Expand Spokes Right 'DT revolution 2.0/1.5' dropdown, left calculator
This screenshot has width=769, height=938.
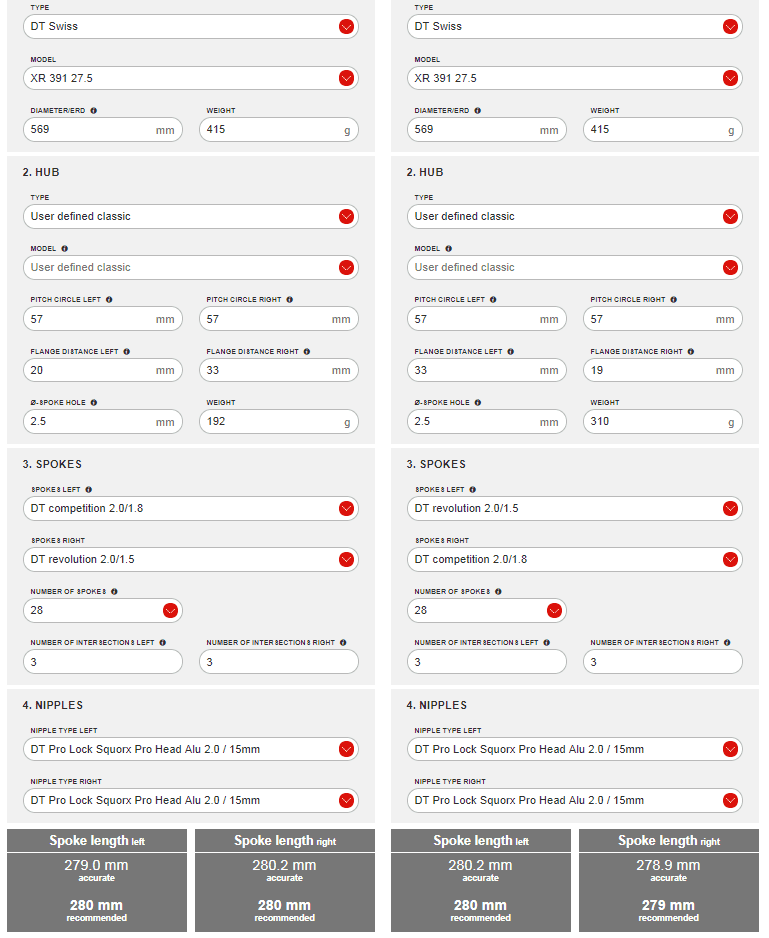(x=346, y=559)
